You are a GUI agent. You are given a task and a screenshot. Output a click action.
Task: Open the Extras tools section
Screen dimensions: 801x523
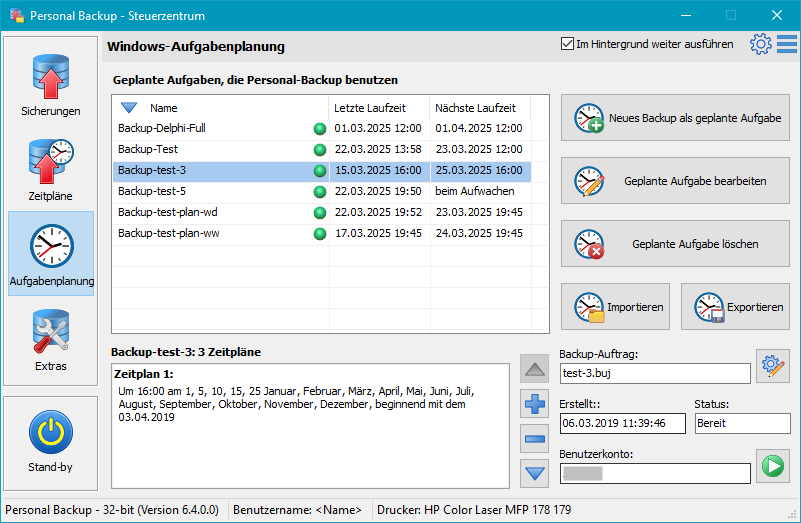51,340
